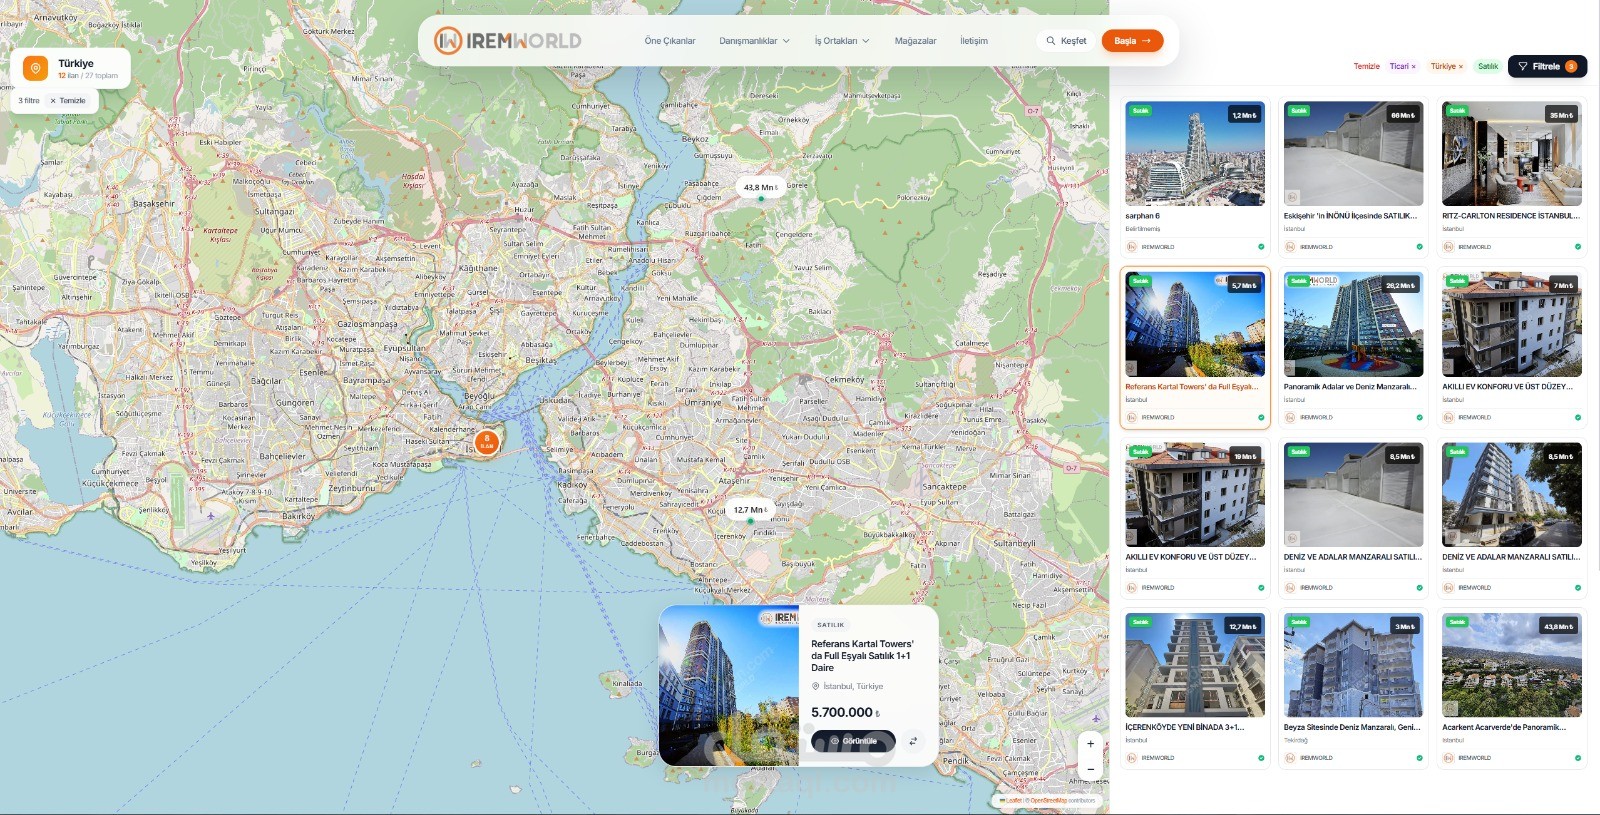Click the red Temizle link above listings
The width and height of the screenshot is (1600, 815).
(1366, 66)
